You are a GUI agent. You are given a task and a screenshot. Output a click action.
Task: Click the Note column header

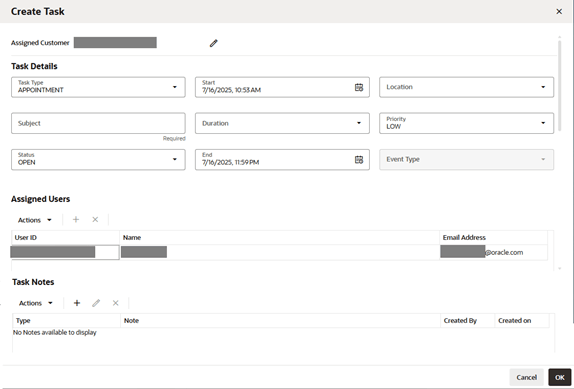click(x=280, y=321)
